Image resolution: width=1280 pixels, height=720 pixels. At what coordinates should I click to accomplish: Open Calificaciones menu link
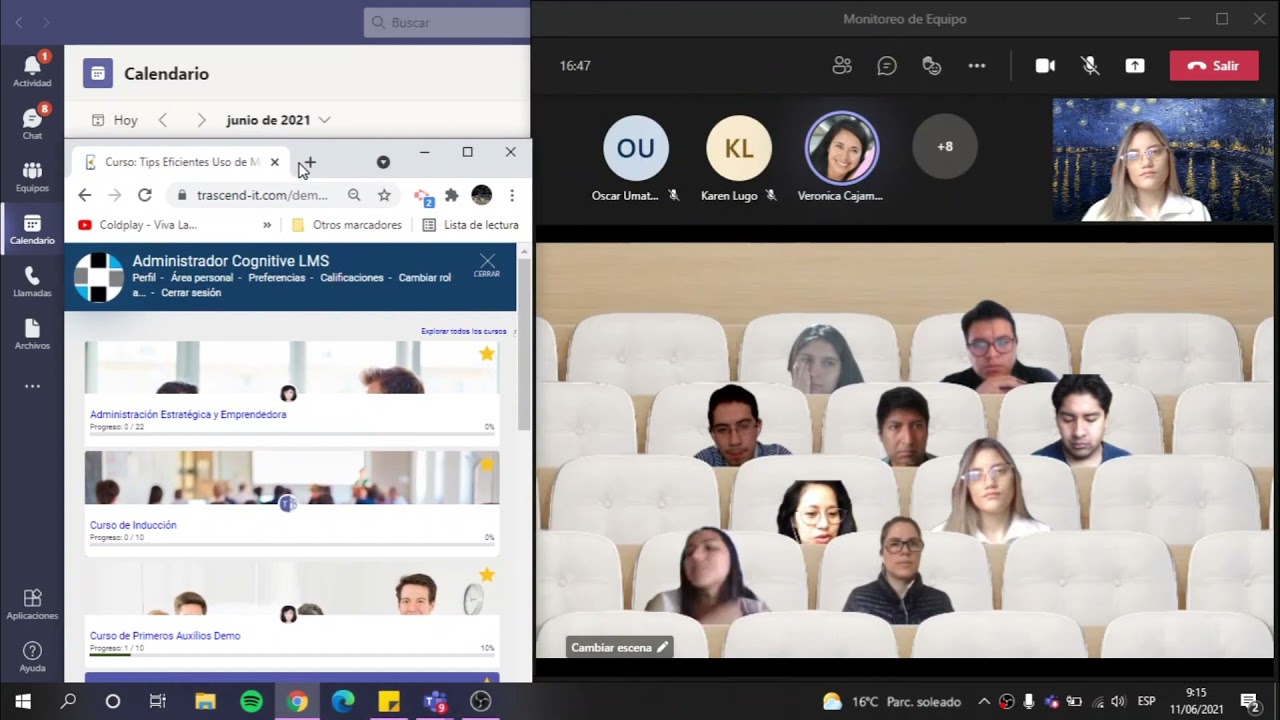point(352,278)
